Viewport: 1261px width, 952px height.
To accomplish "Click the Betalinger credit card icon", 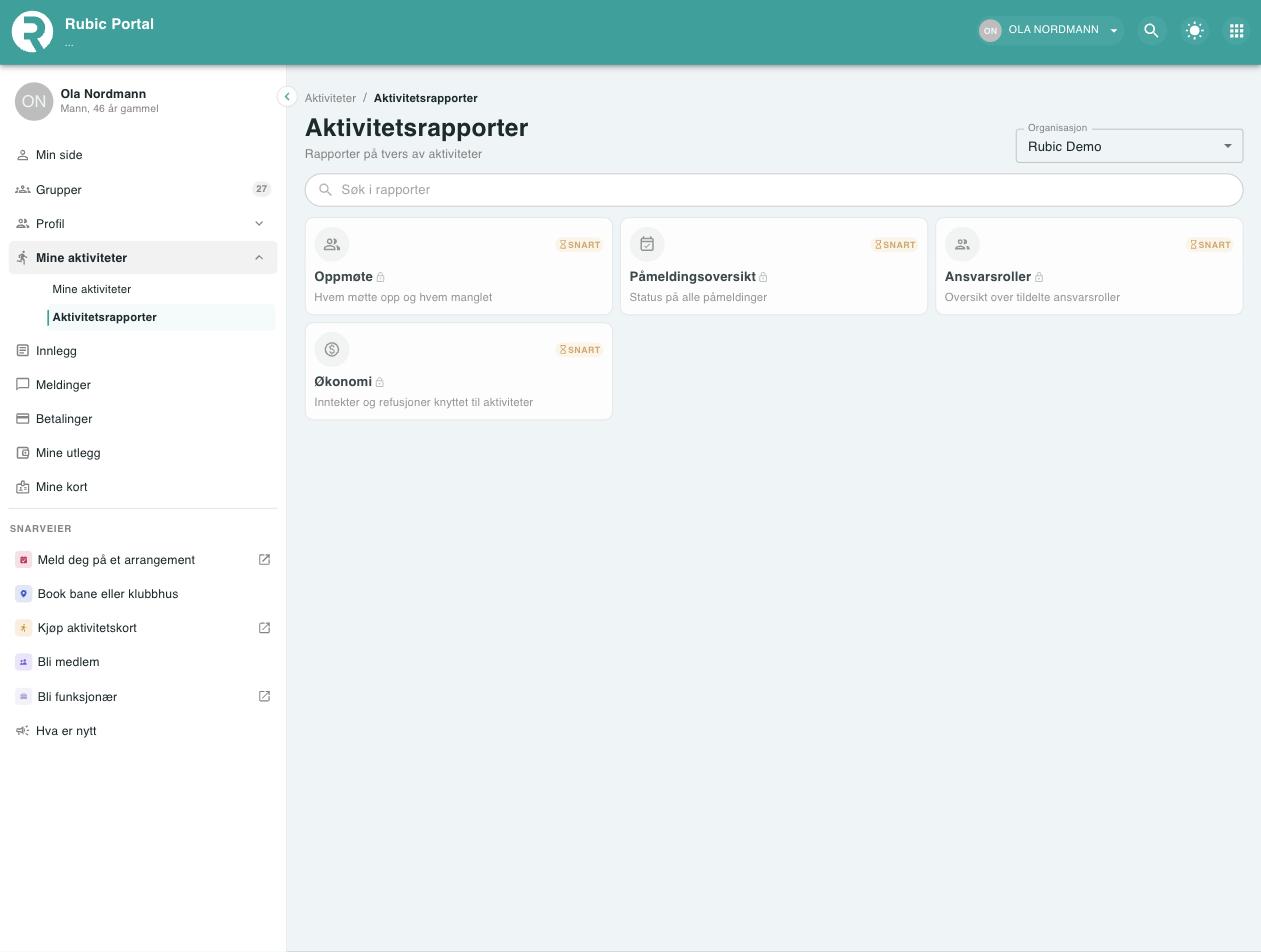I will pyautogui.click(x=23, y=418).
